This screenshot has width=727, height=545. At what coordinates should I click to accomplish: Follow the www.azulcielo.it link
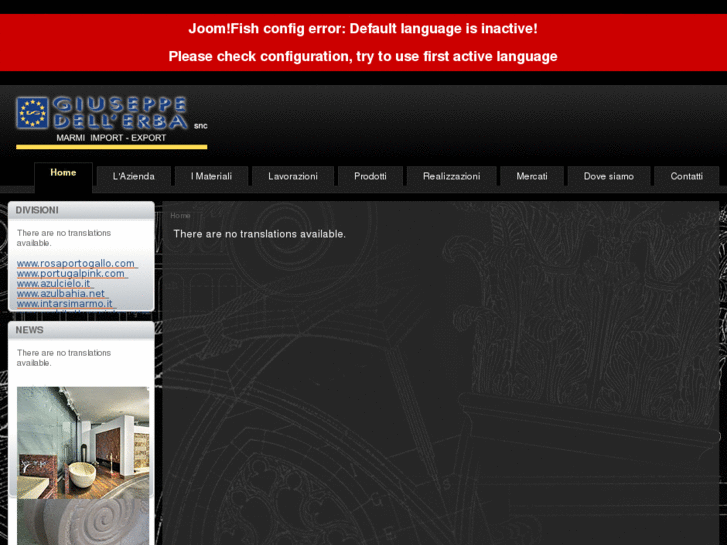[x=55, y=283]
